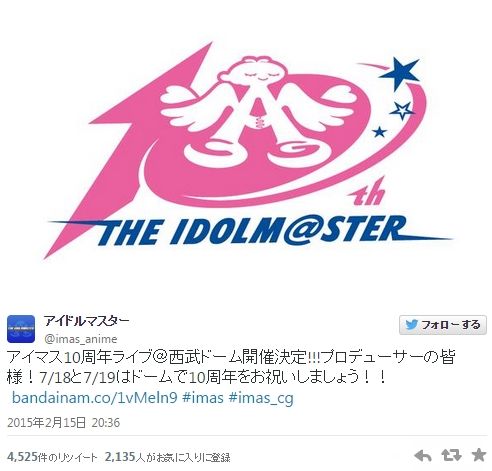Favorite the tweet with the star icon

coord(479,455)
